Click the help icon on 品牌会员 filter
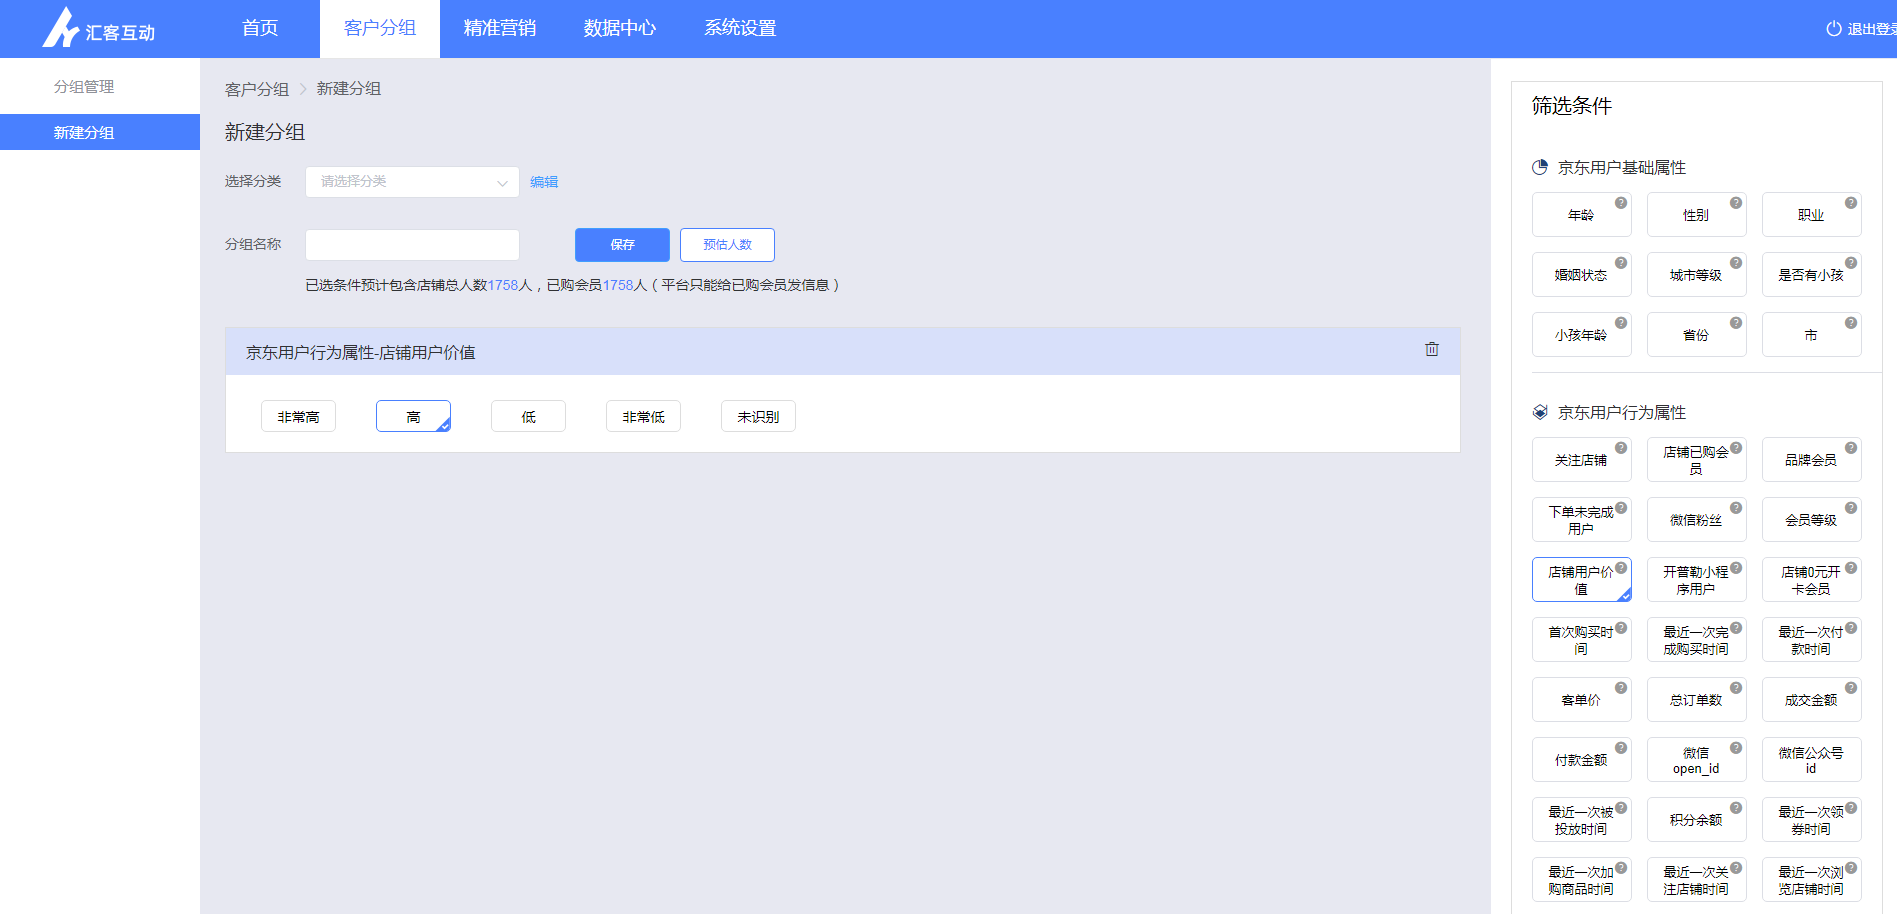The image size is (1897, 914). (1851, 448)
